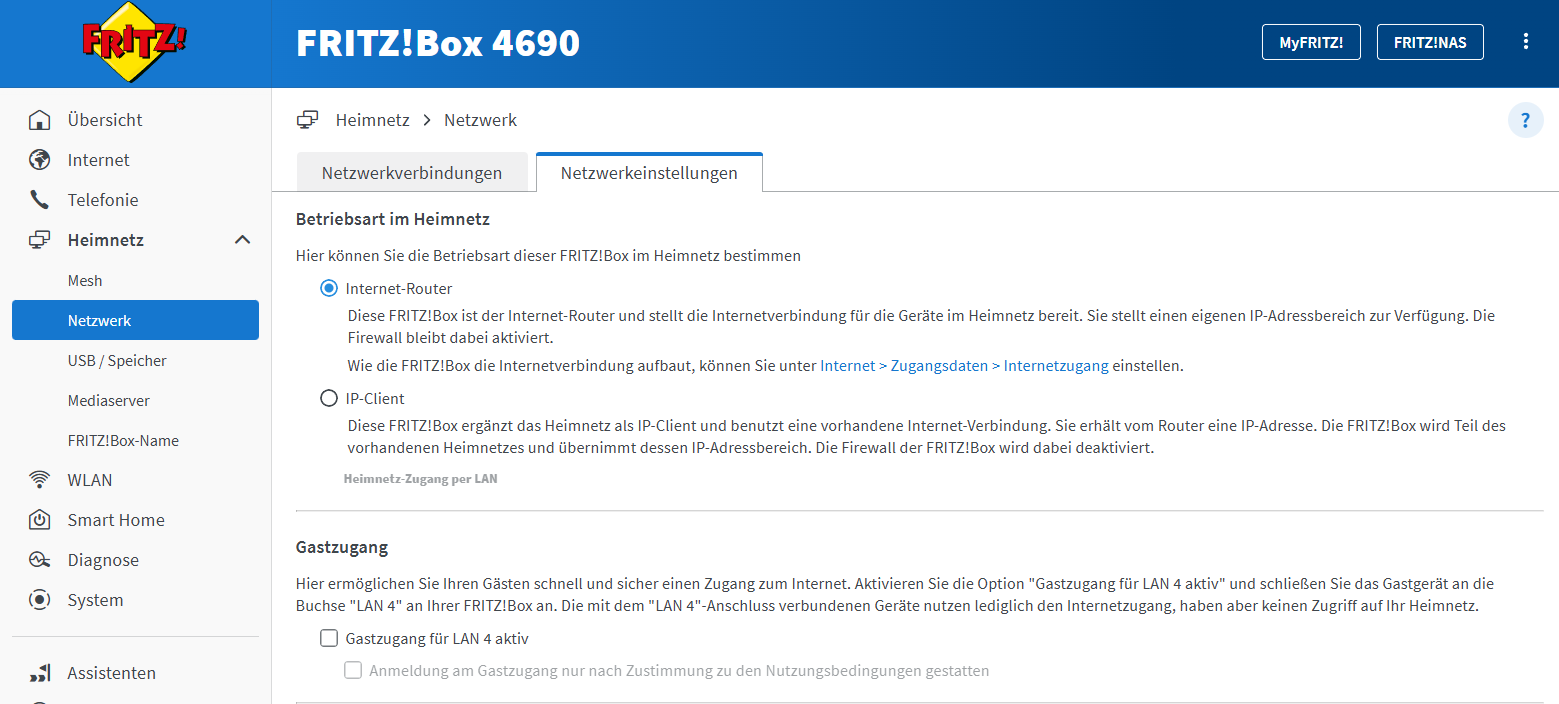Open FRITZ!Box-Name submenu item
The height and width of the screenshot is (704, 1559).
point(123,440)
